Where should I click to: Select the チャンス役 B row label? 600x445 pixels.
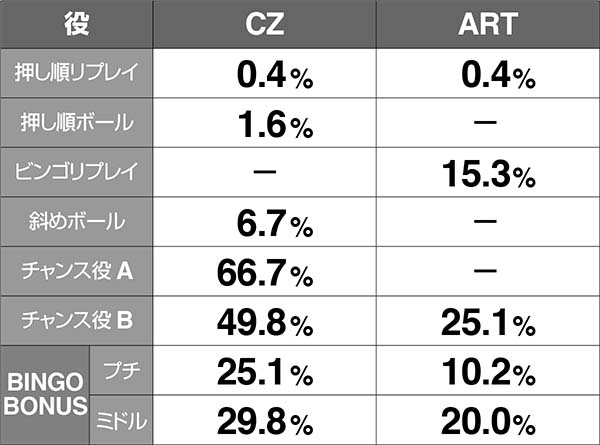(77, 320)
